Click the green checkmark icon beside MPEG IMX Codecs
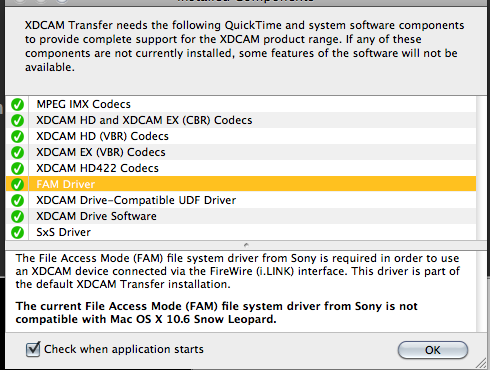 coord(17,104)
